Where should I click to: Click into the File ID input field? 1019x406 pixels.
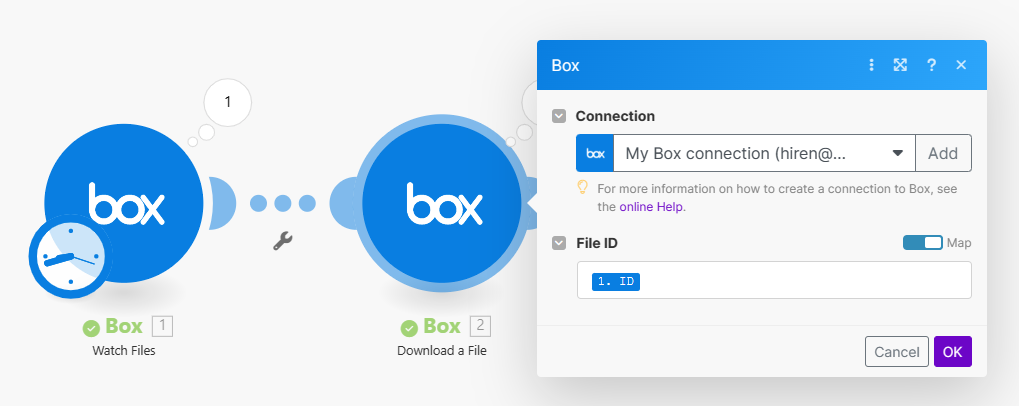774,280
